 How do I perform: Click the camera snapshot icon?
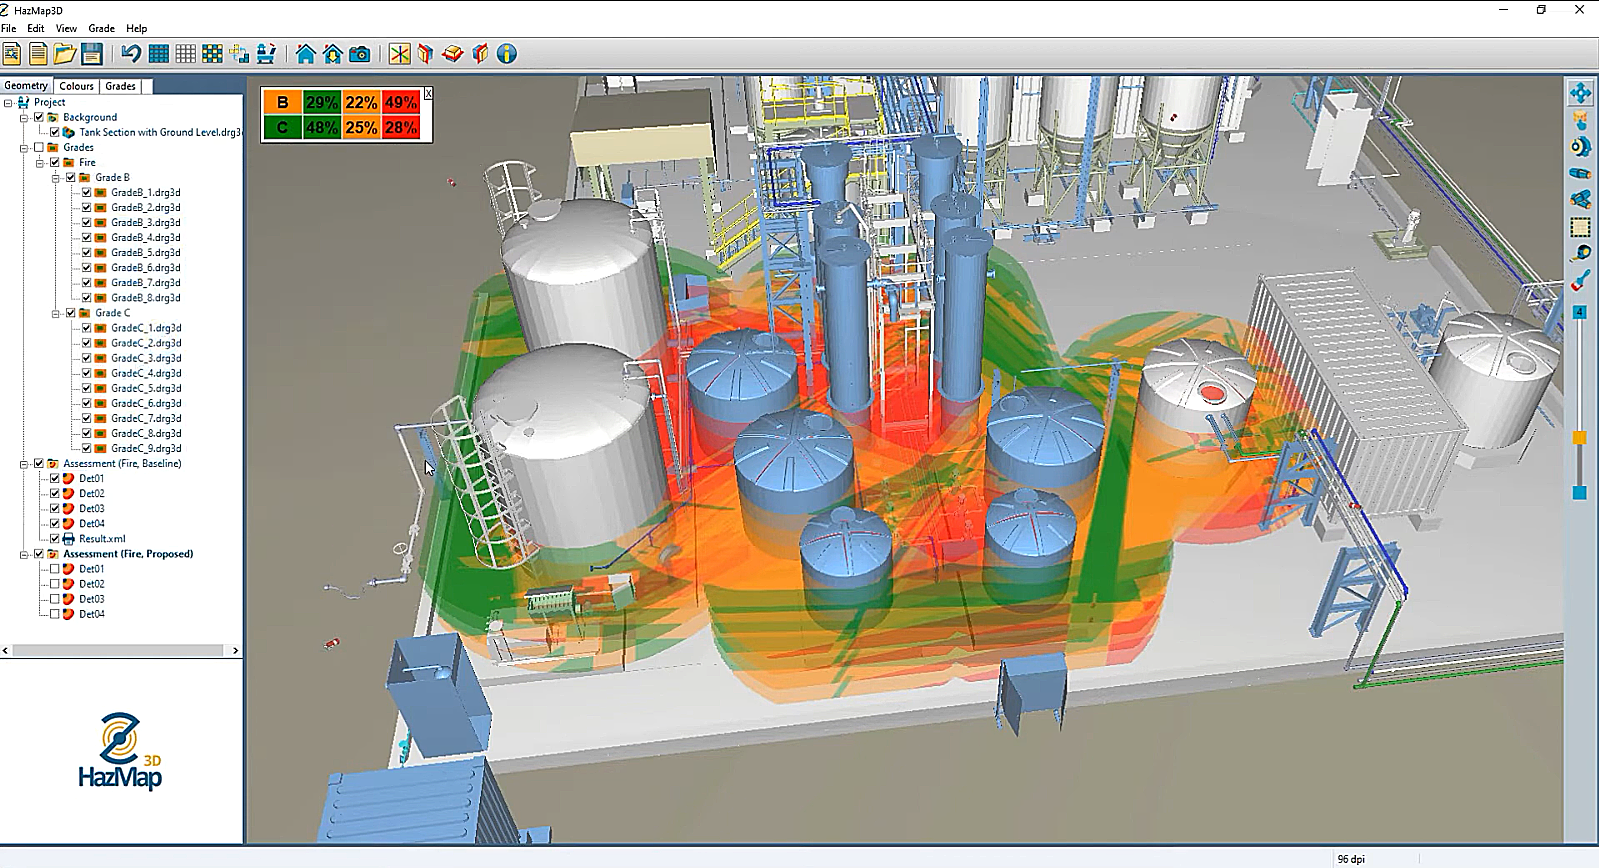tap(360, 54)
